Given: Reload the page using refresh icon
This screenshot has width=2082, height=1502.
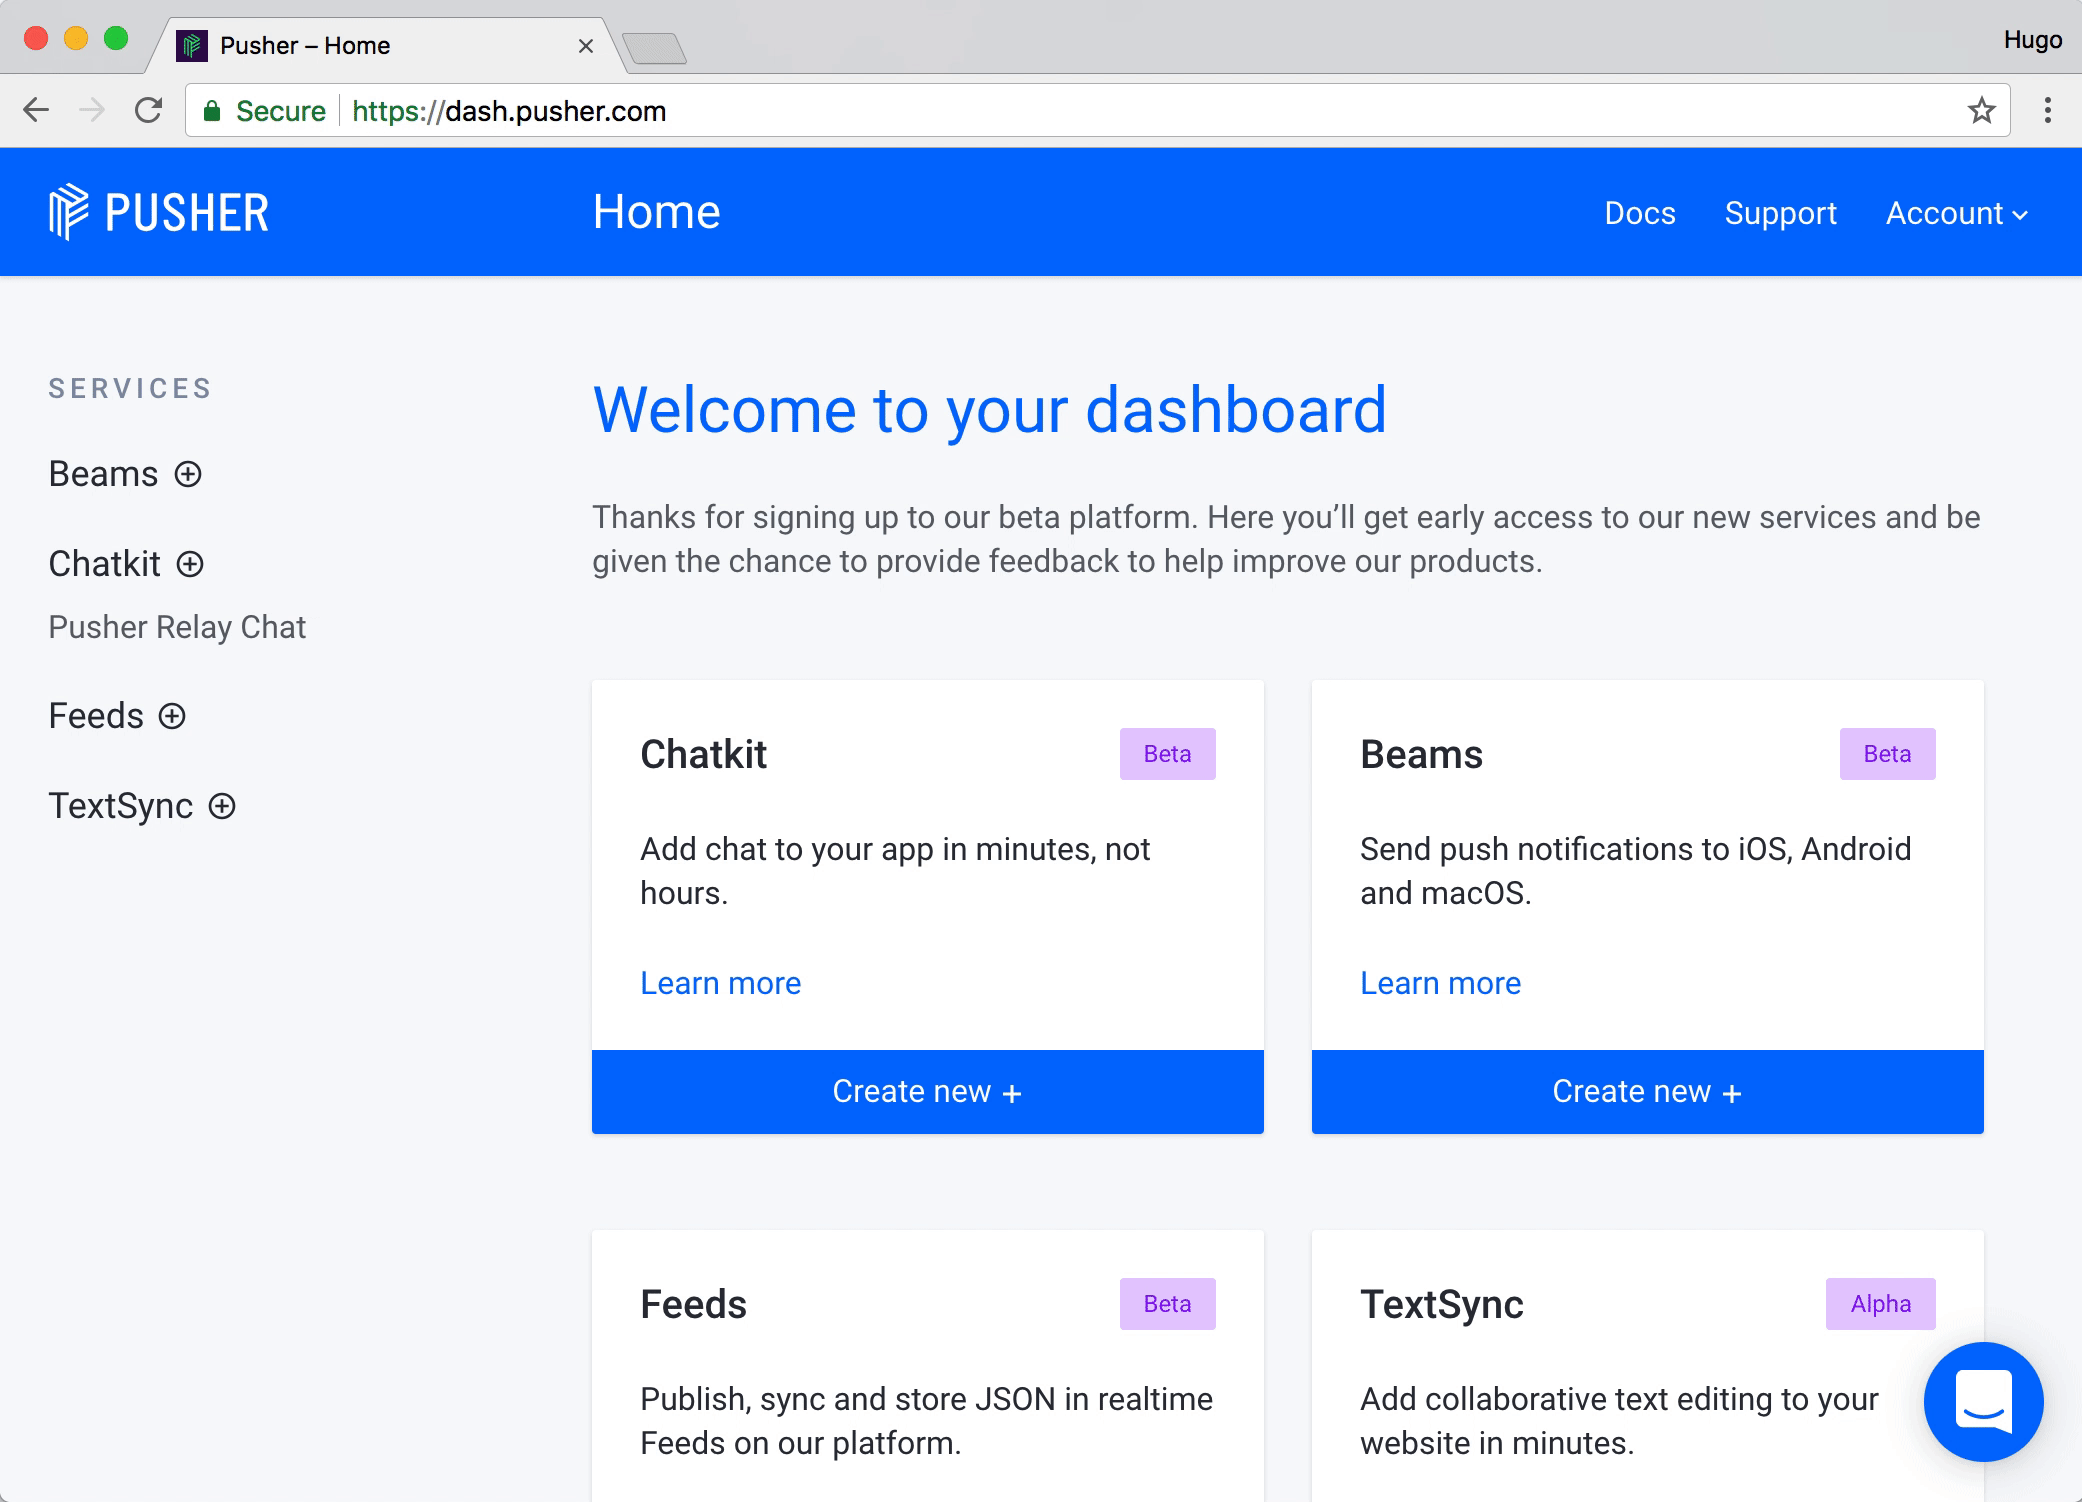Looking at the screenshot, I should pyautogui.click(x=148, y=111).
